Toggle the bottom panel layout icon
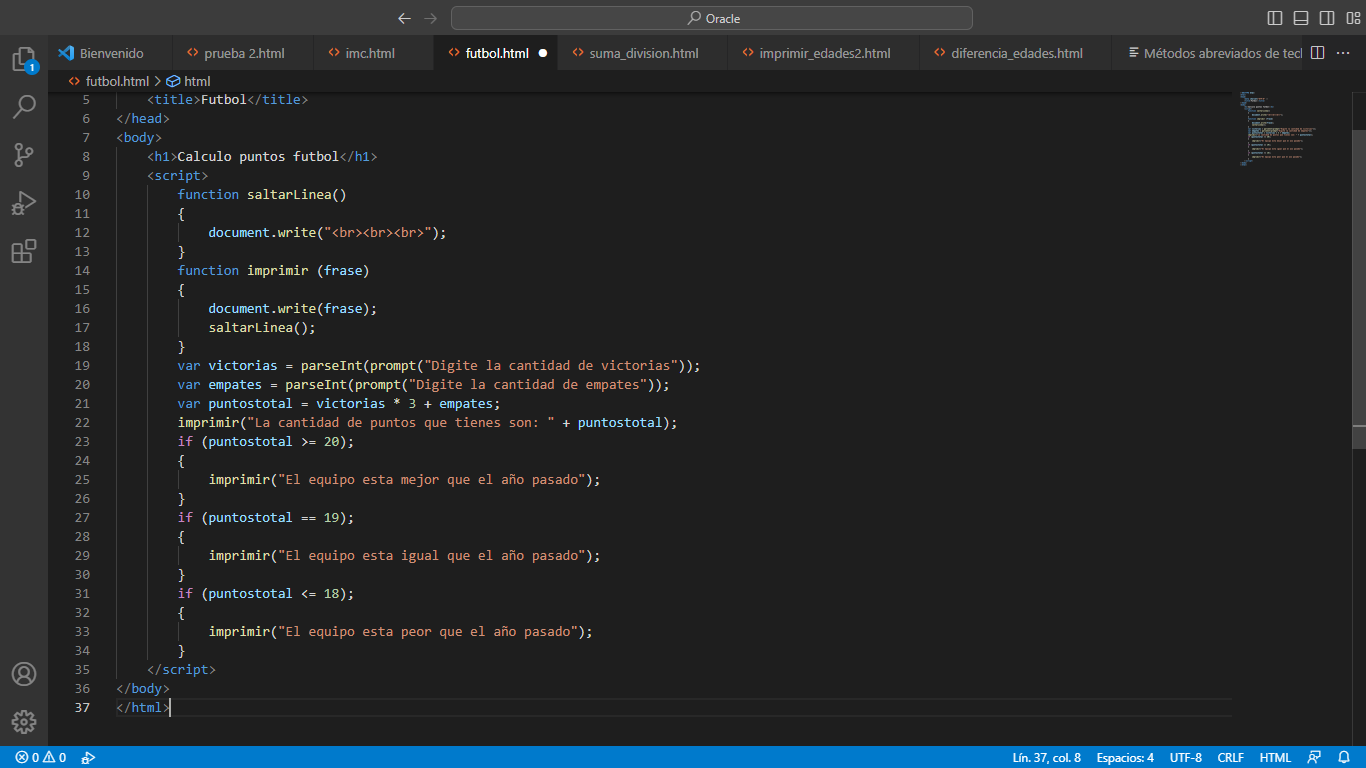Screen dimensions: 1366x768 click(1301, 18)
